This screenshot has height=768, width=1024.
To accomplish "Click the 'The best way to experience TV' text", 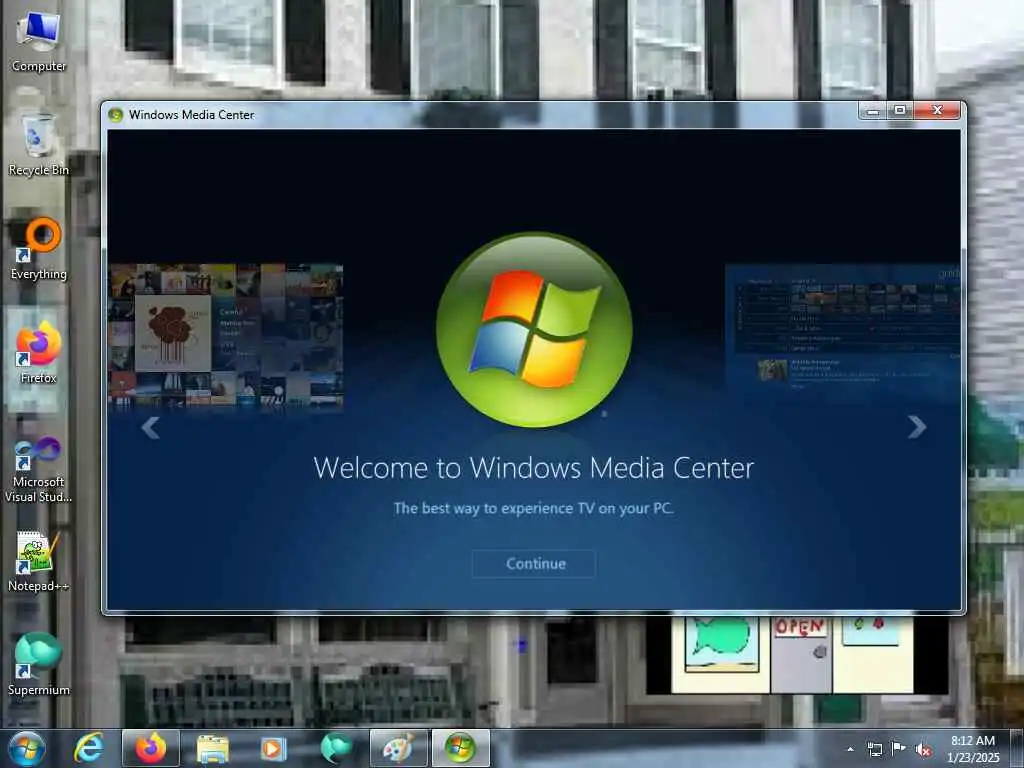I will coord(534,508).
